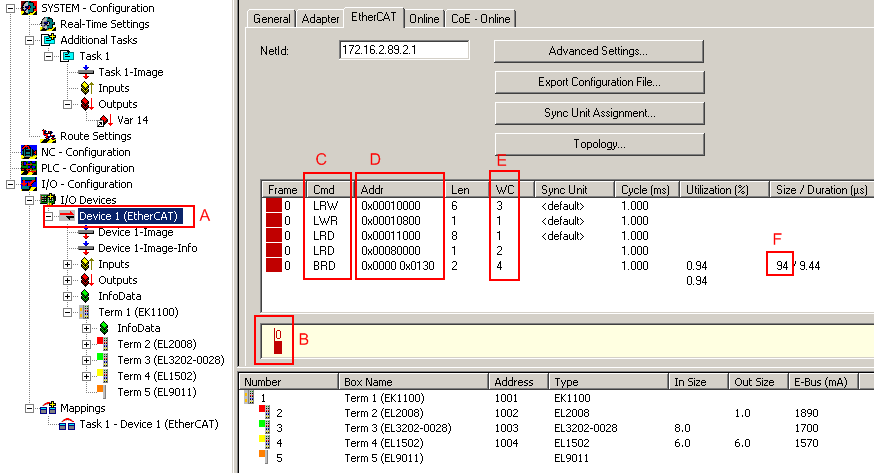The width and height of the screenshot is (874, 473).
Task: Click the Mappings icon in tree
Action: [48, 408]
